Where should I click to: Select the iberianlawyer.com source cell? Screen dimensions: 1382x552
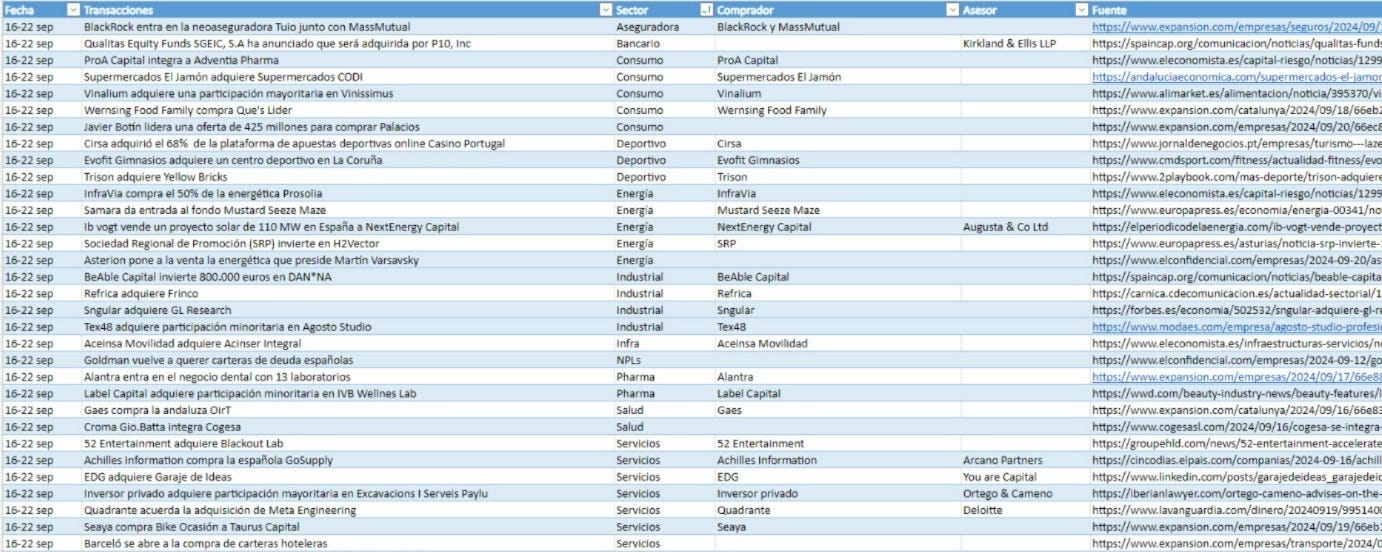click(x=1236, y=494)
